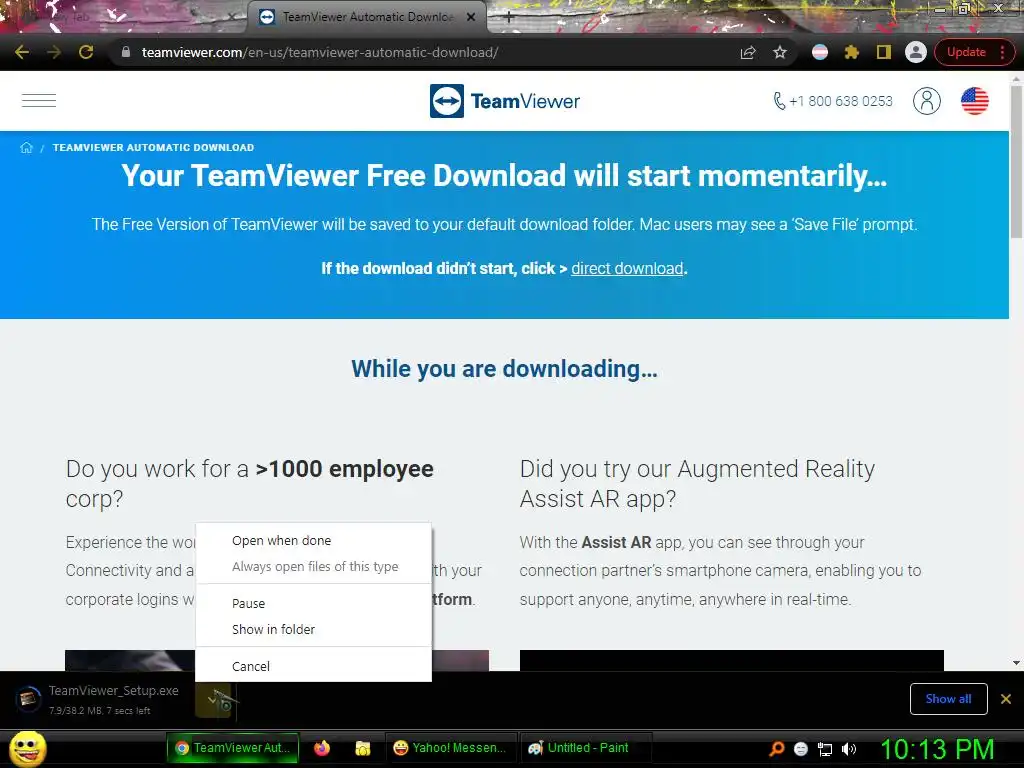Image resolution: width=1024 pixels, height=768 pixels.
Task: Switch to the TeamViewer Automatic Download tab
Action: coord(366,17)
